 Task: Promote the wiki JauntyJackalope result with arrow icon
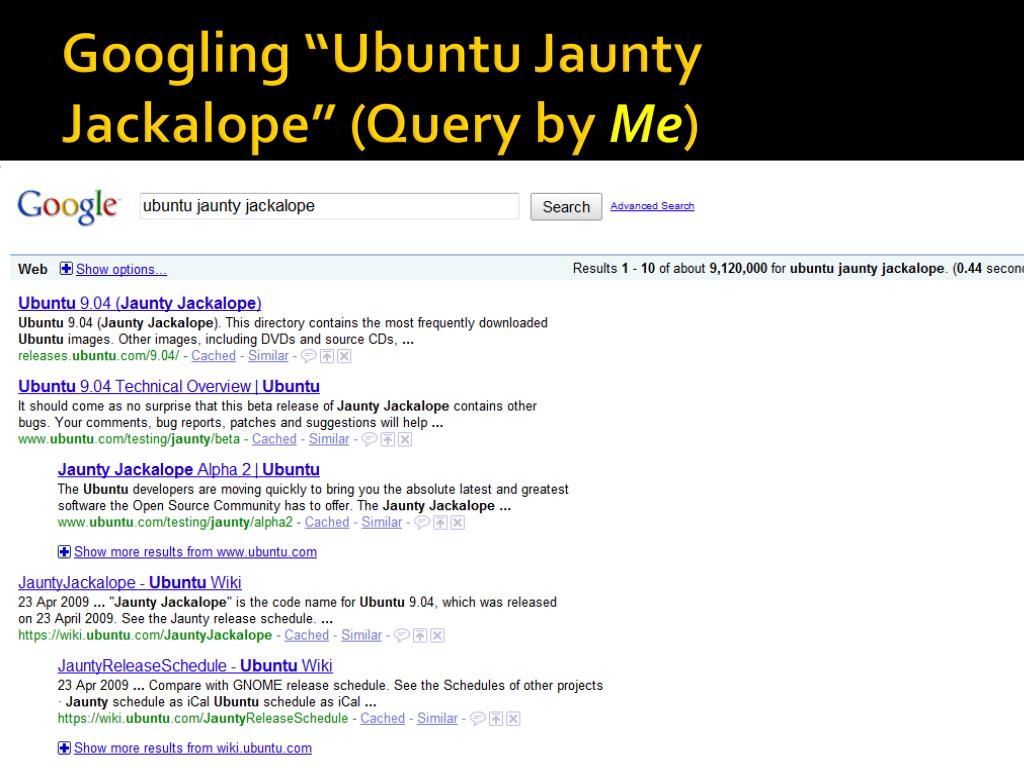coord(421,635)
